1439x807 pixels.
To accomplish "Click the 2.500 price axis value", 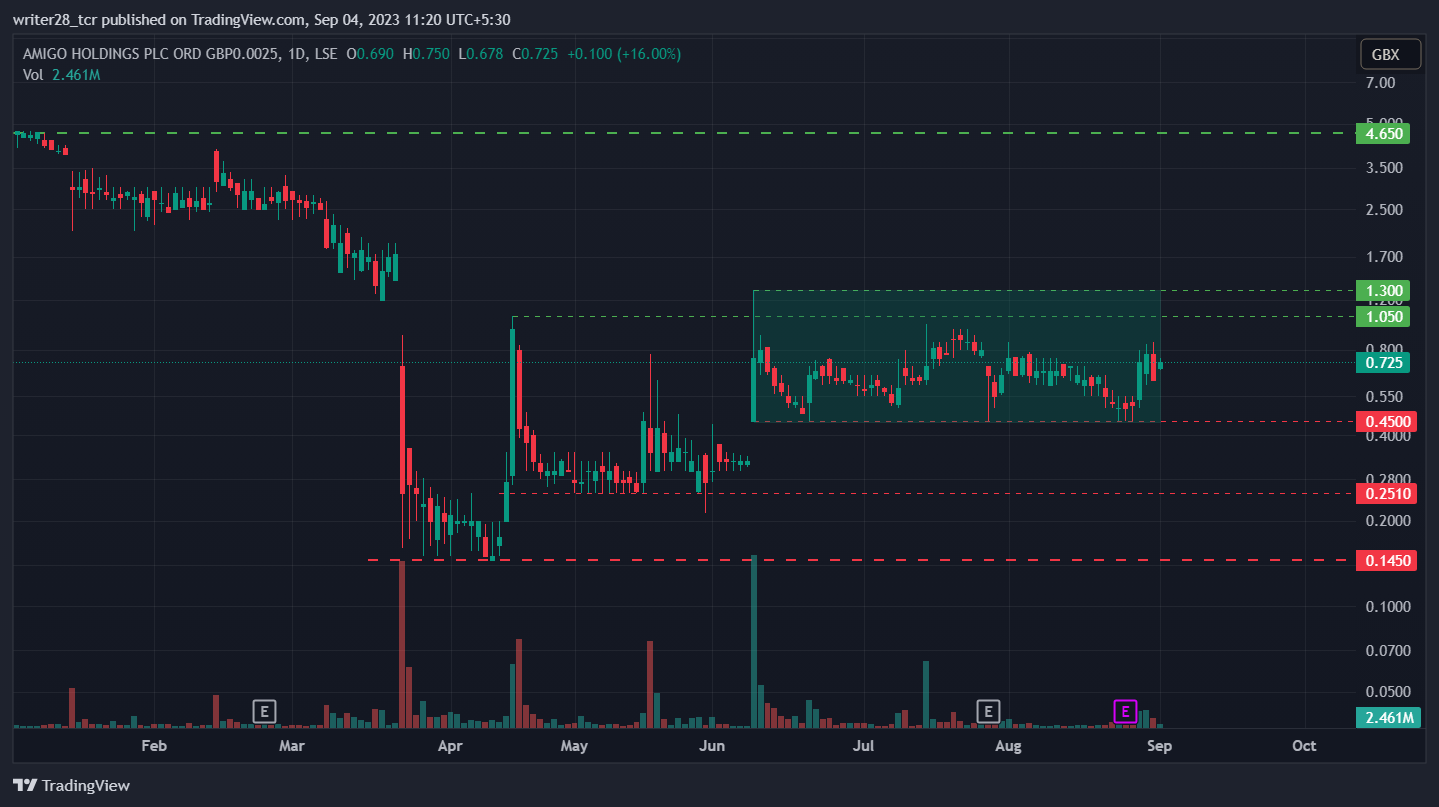I will click(1385, 210).
